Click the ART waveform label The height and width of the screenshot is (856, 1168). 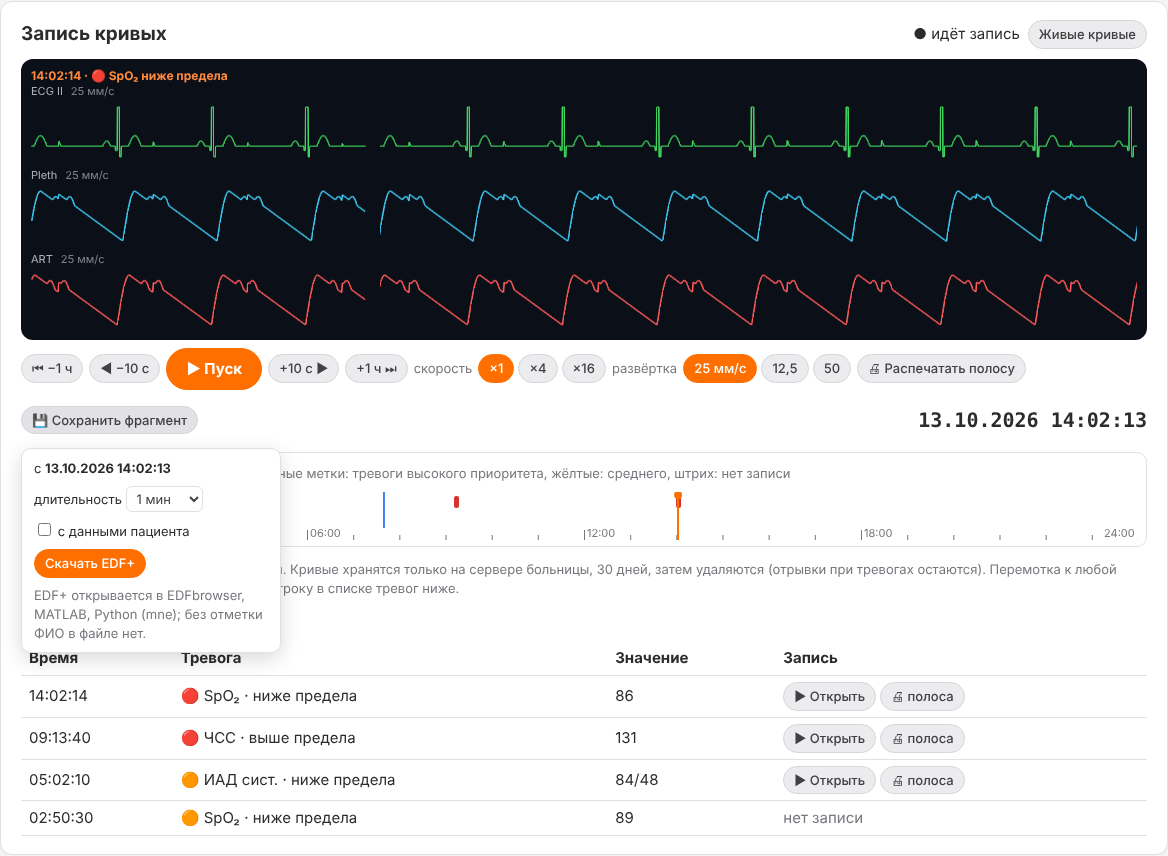tap(42, 259)
